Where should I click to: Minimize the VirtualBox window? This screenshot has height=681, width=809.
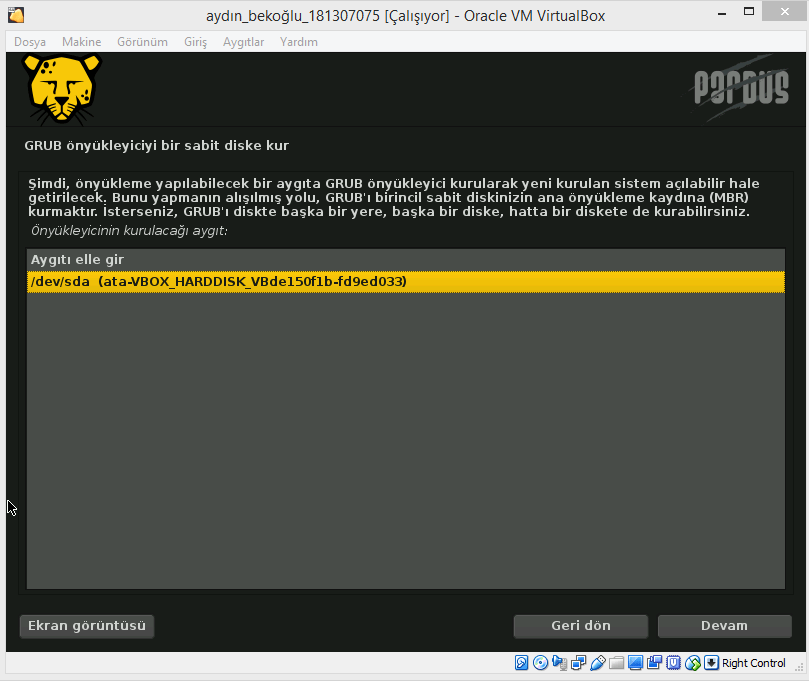tap(722, 13)
